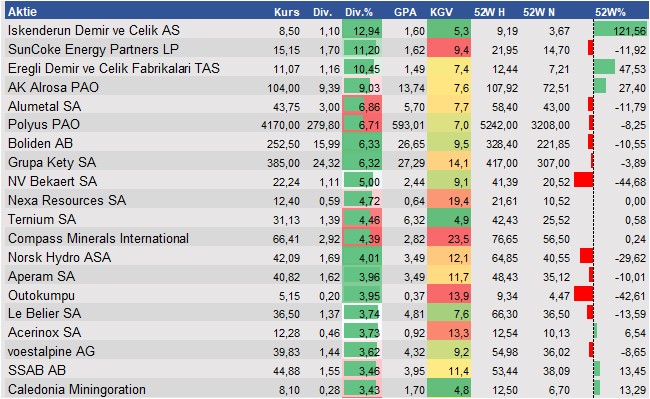650x399 pixels.
Task: Click the 52W% column header
Action: pyautogui.click(x=610, y=12)
